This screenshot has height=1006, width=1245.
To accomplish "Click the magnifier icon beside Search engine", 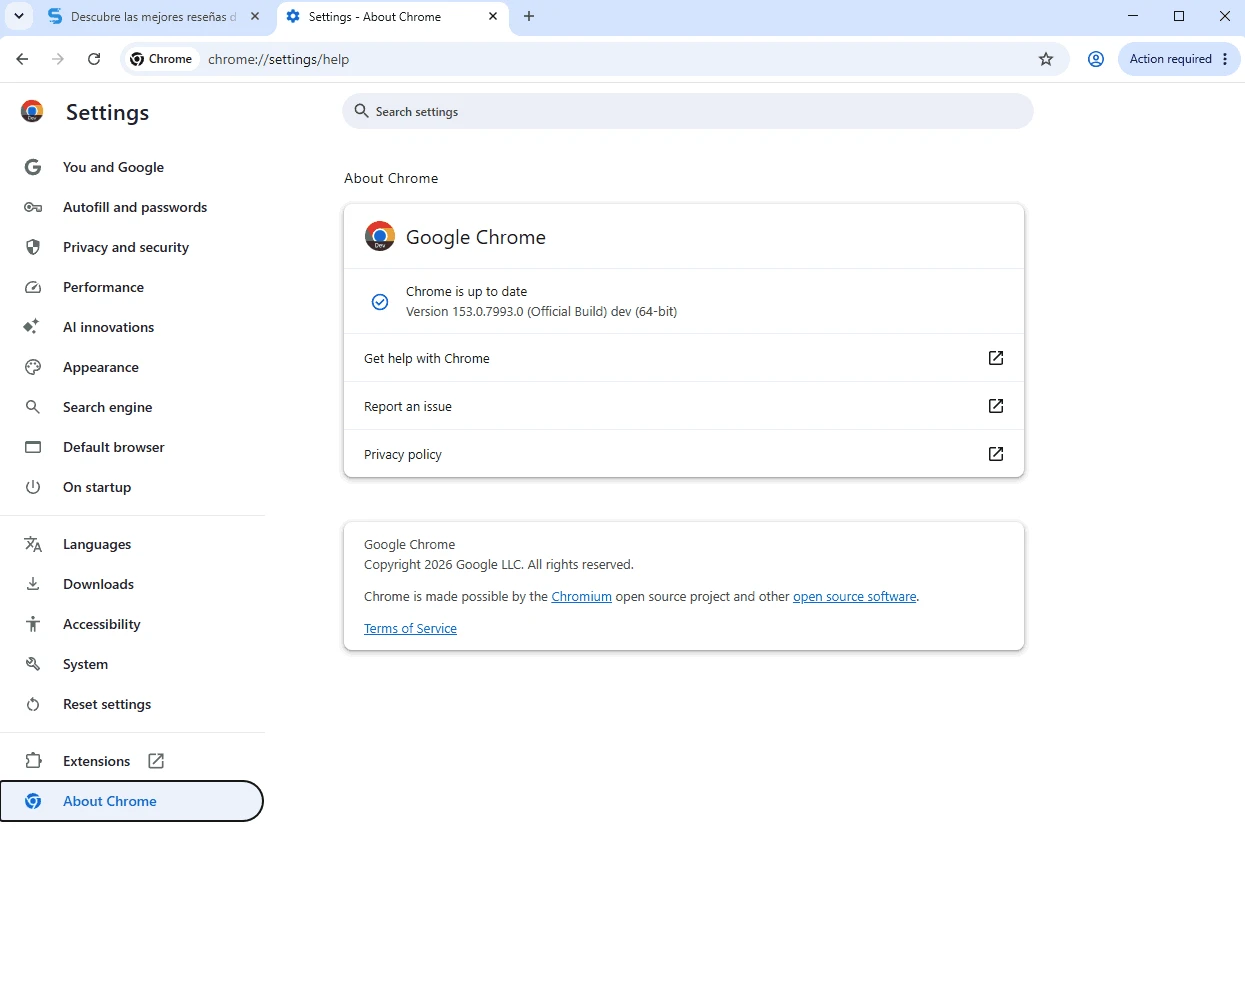I will (33, 407).
